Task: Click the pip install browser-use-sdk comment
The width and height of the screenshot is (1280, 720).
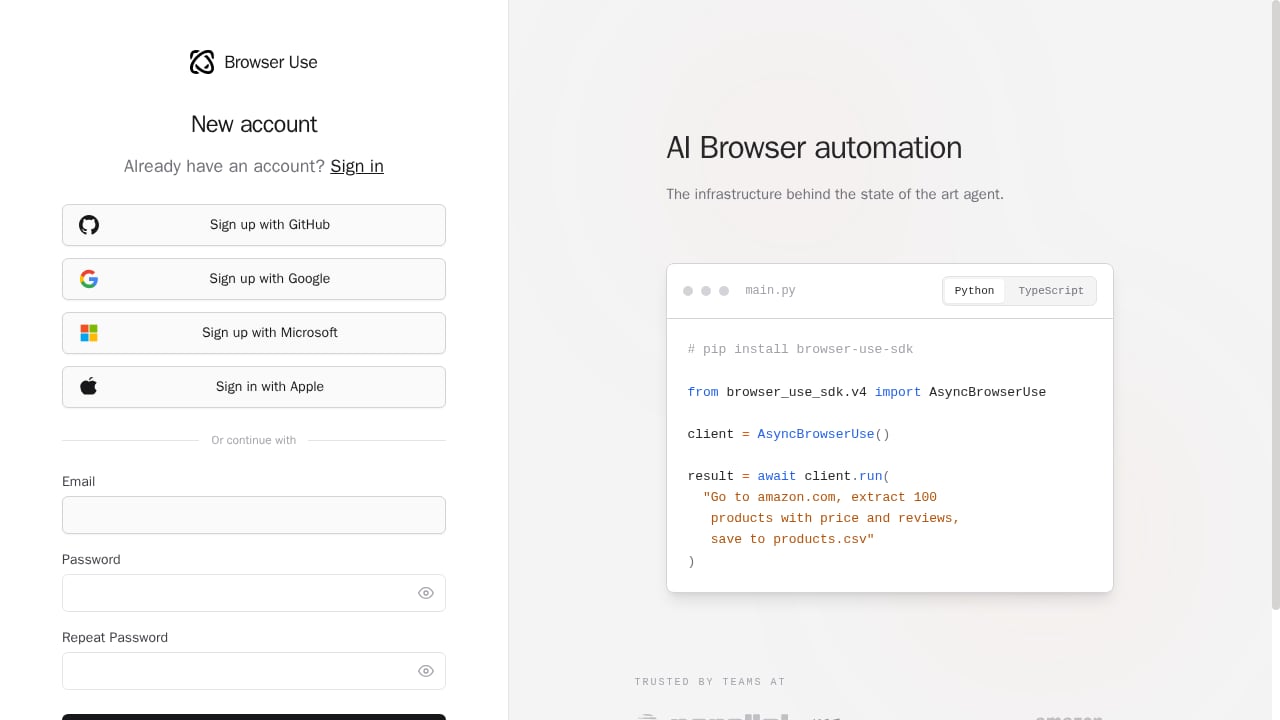Action: click(800, 350)
